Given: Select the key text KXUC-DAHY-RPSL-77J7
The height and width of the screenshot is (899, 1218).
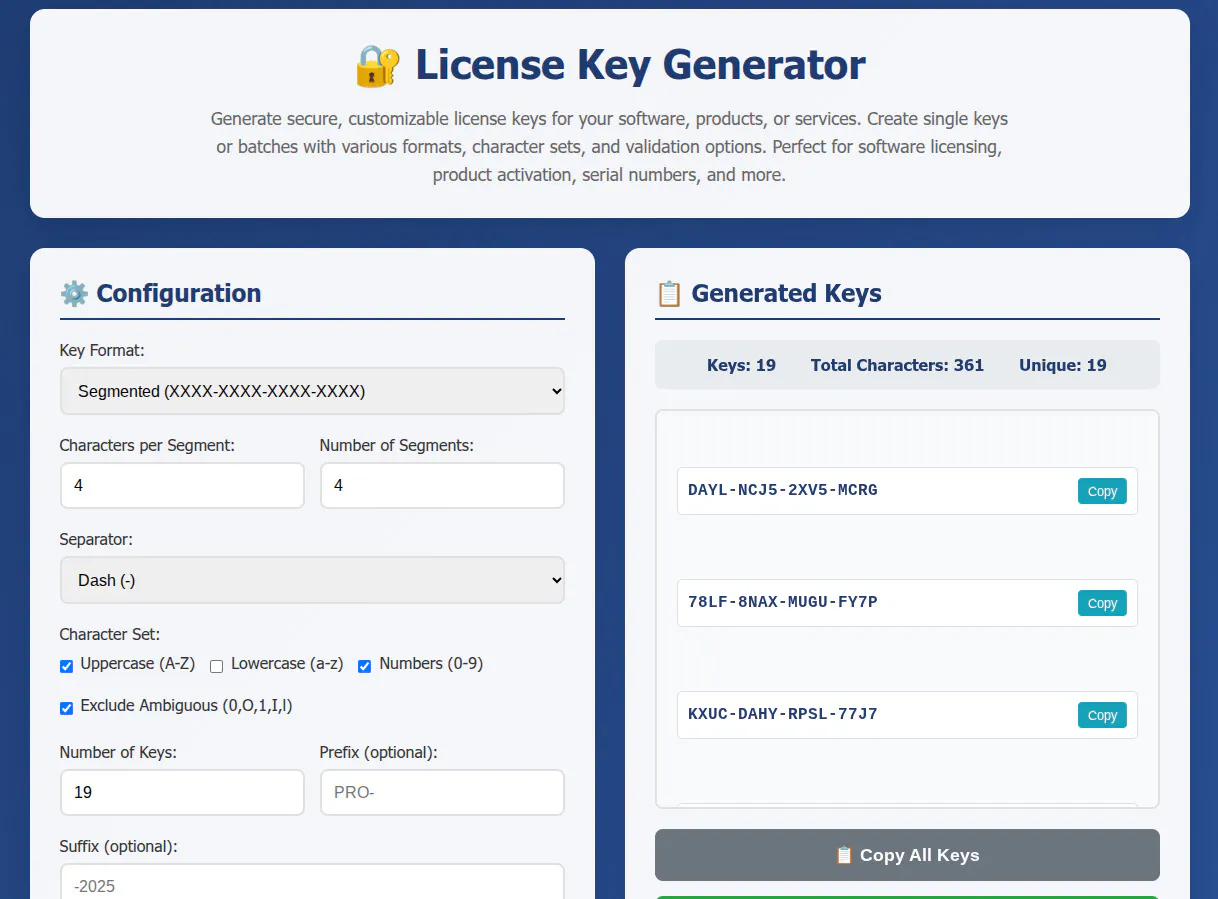Looking at the screenshot, I should point(783,715).
